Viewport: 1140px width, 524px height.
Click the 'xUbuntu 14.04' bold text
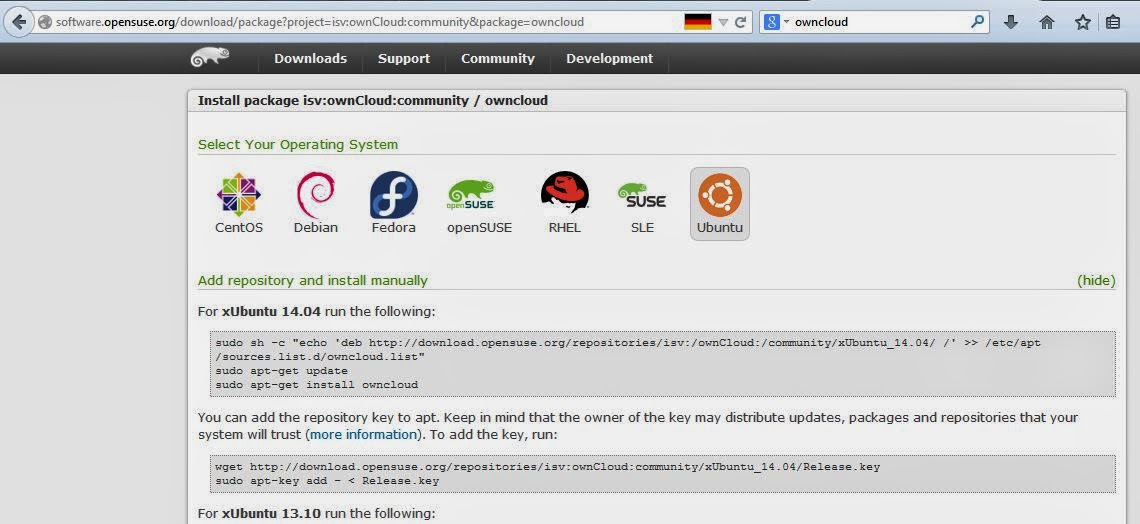coord(271,312)
